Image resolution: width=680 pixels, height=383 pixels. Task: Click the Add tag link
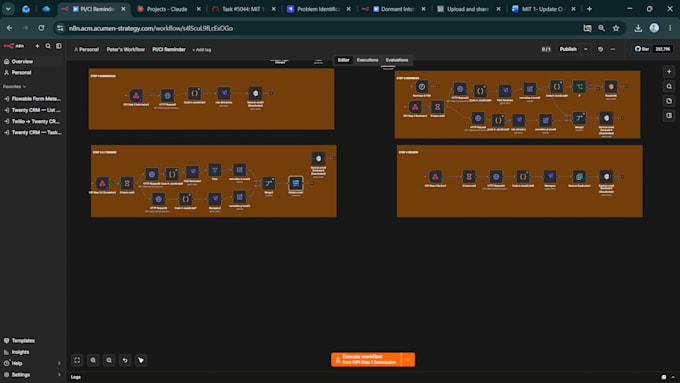coord(202,50)
